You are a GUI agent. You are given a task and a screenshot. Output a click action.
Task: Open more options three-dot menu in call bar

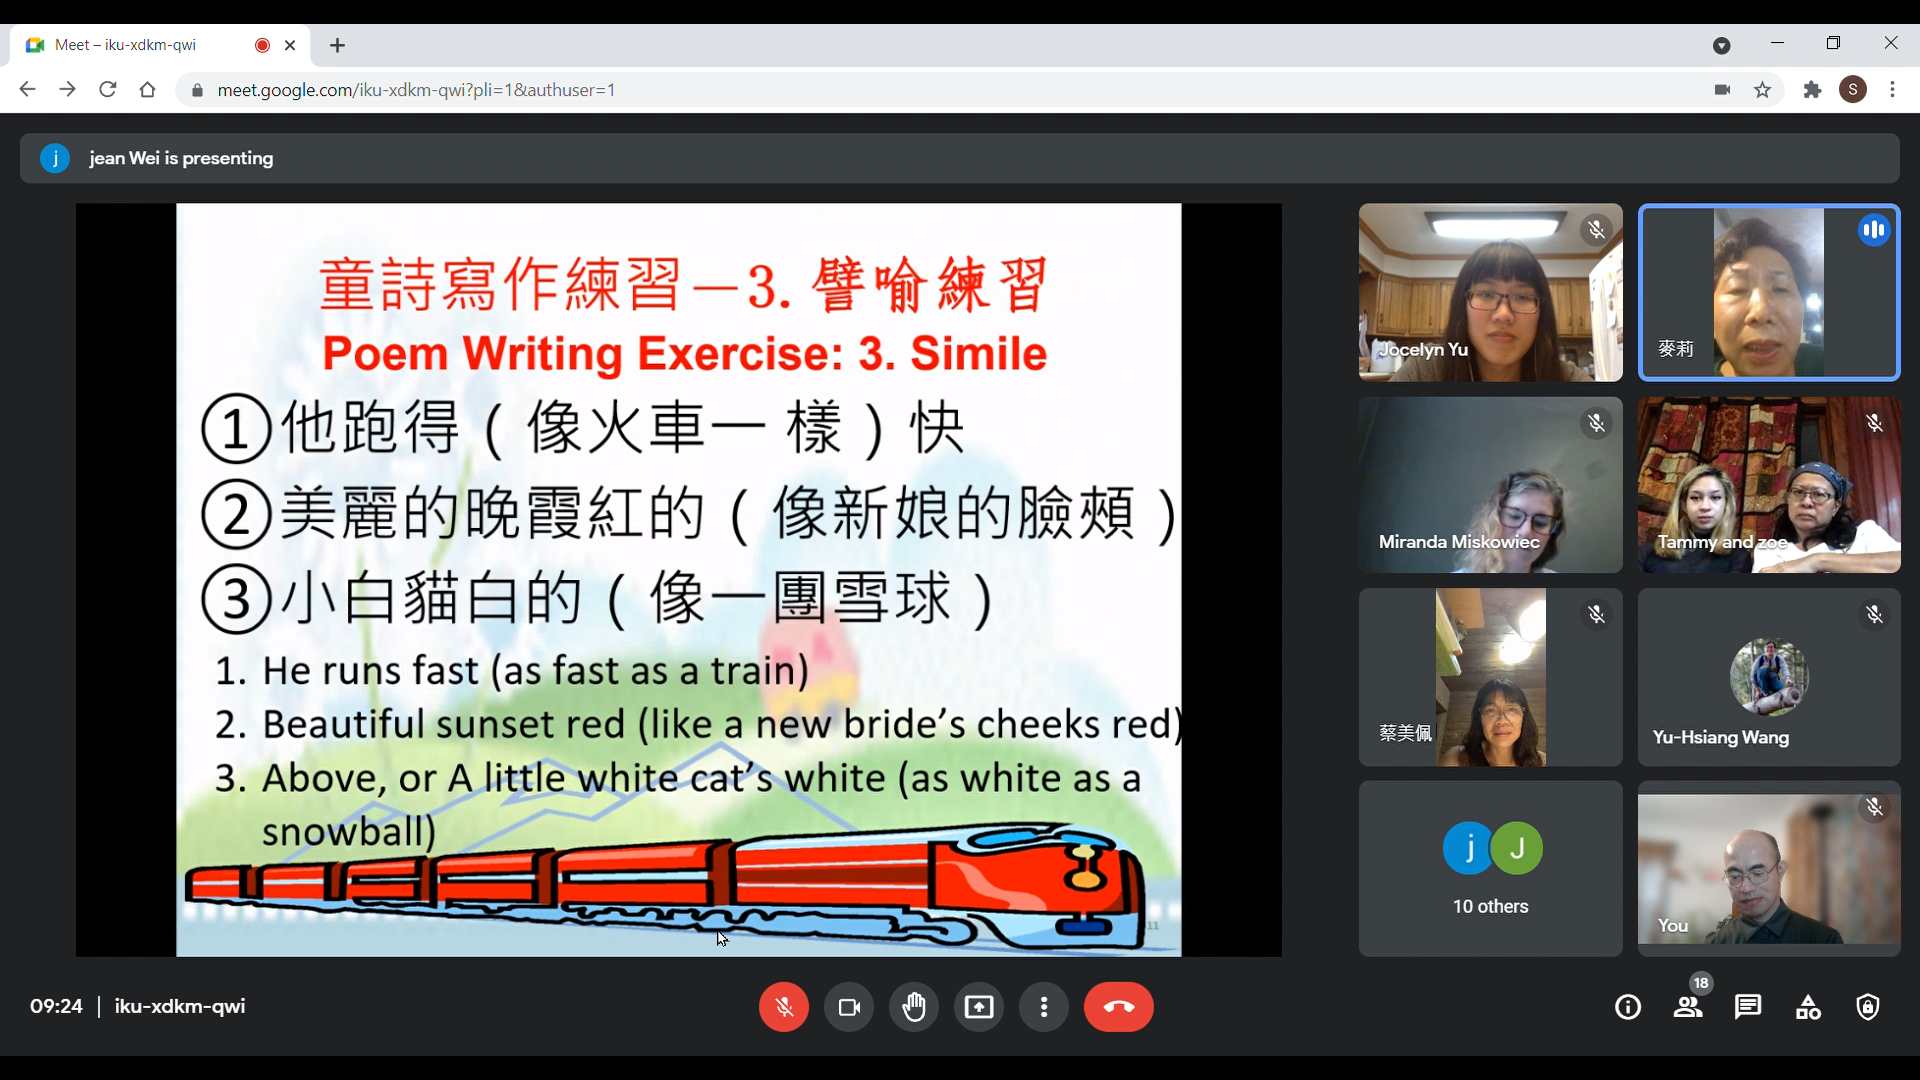[x=1044, y=1007]
